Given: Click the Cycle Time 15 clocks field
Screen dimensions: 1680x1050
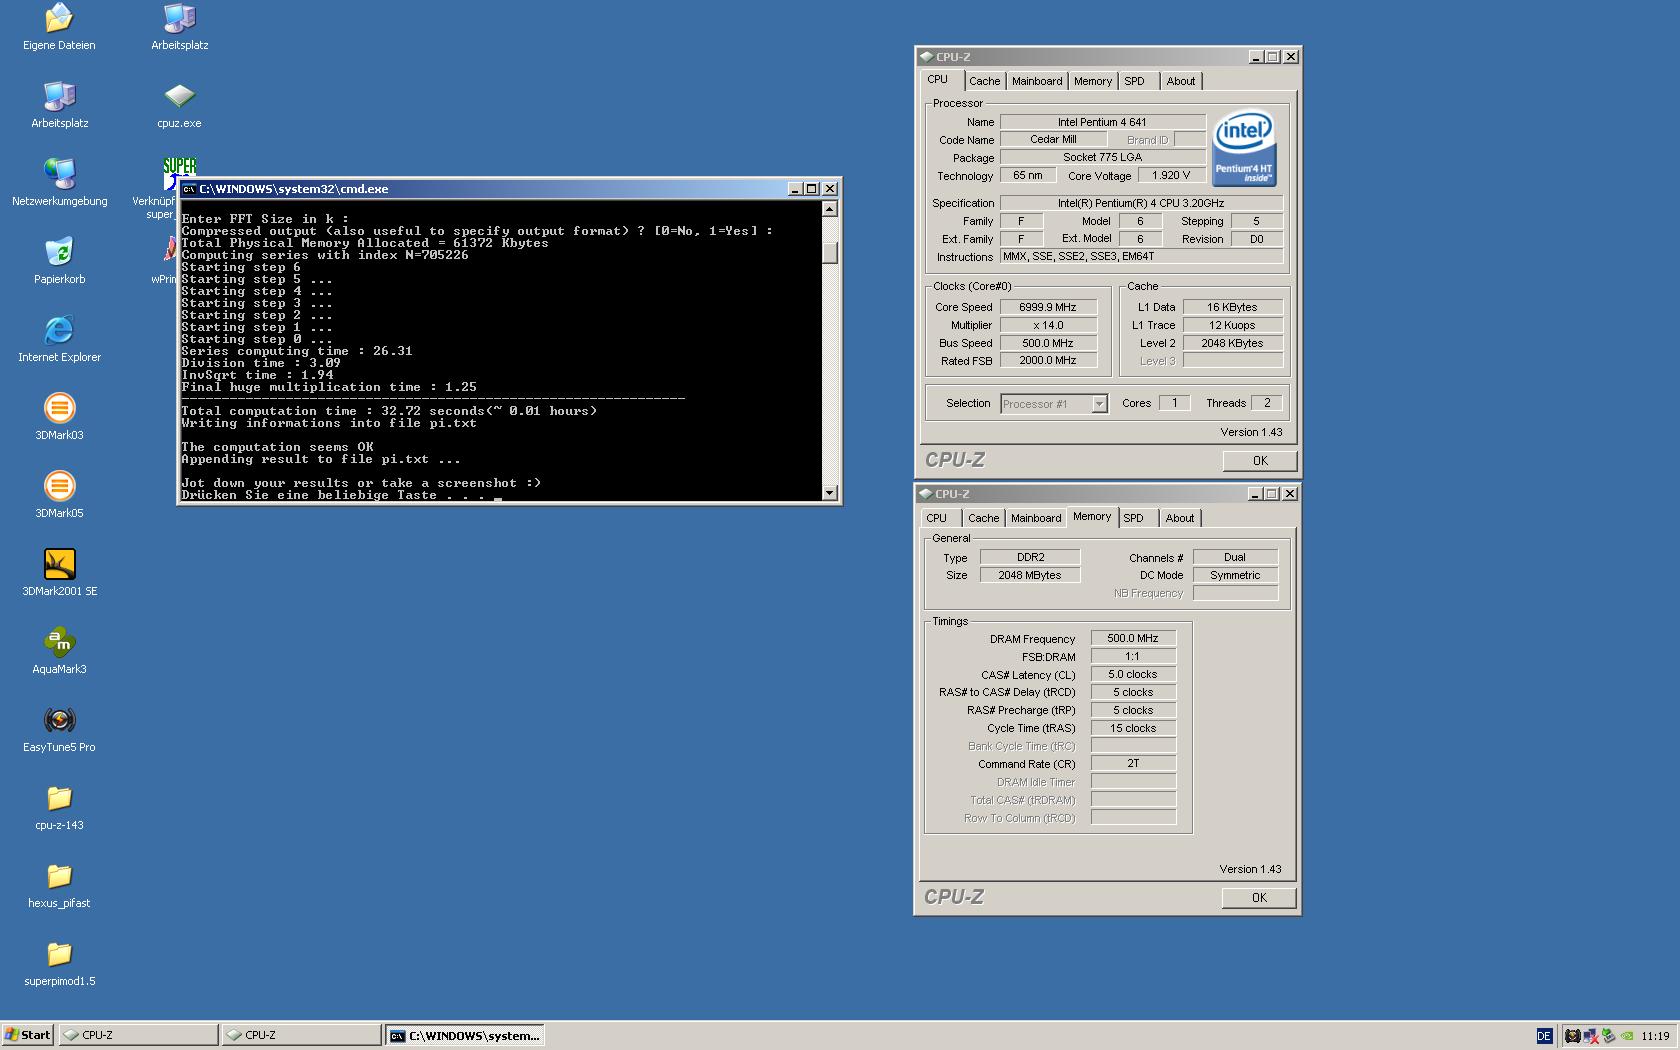Looking at the screenshot, I should (x=1133, y=728).
